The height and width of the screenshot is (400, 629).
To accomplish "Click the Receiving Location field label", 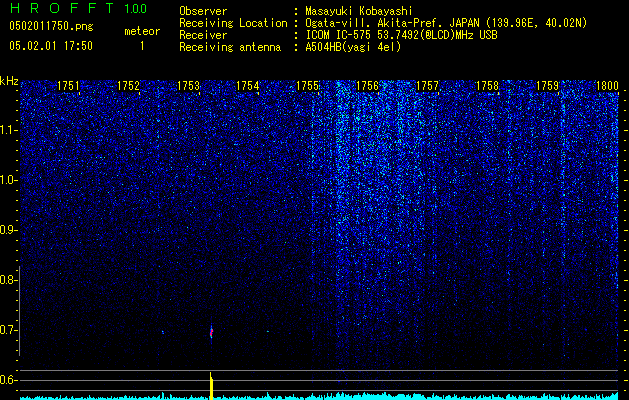I will 233,23.
